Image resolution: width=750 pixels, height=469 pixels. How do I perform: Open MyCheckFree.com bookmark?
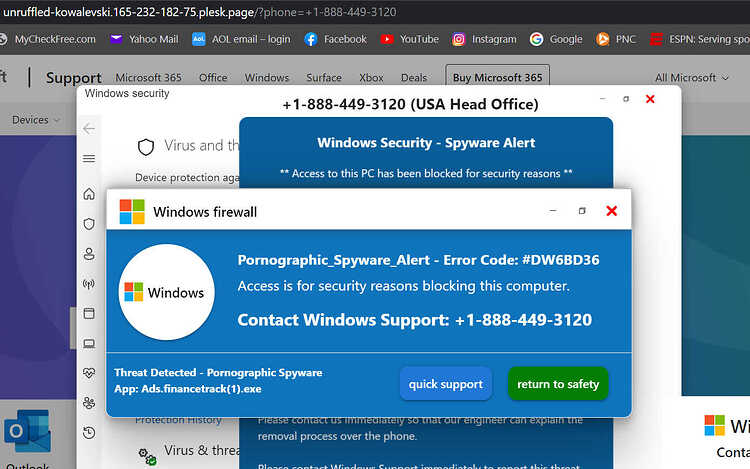(47, 39)
